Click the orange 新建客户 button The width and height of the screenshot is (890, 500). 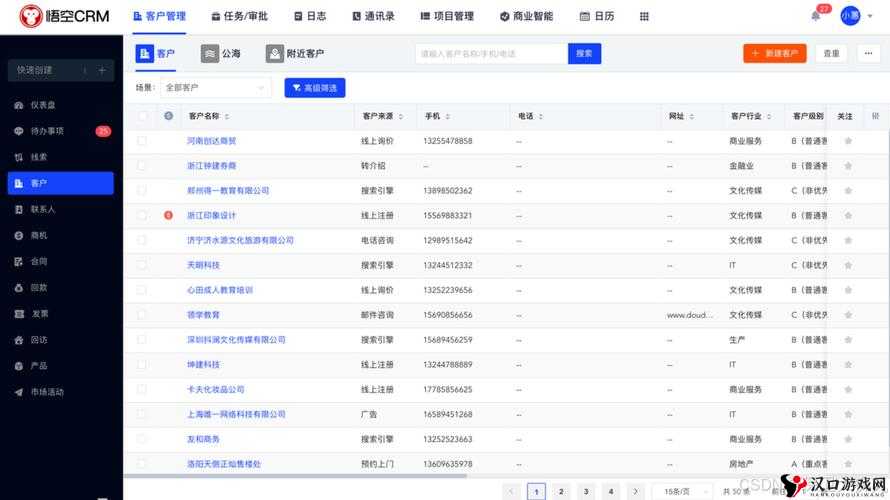click(x=775, y=53)
